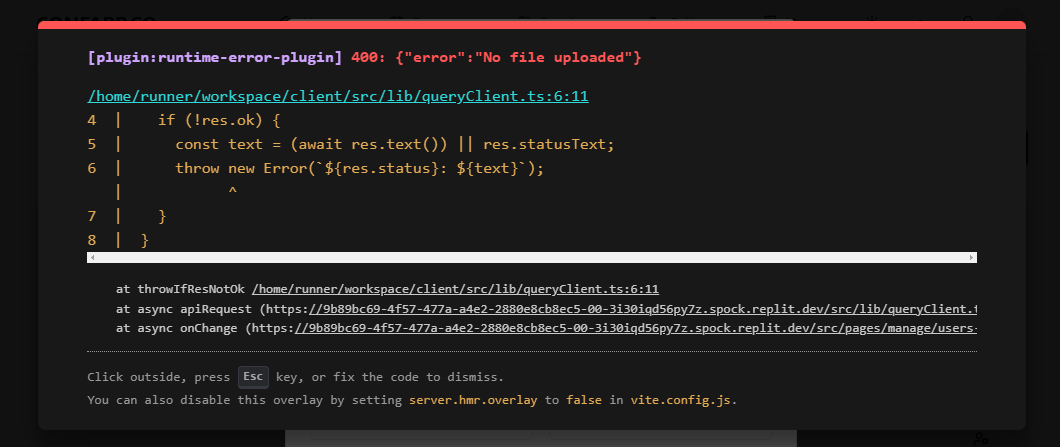Screen dimensions: 1060x447
Task: Click the left arrow of the code scrollbar
Action: click(92, 258)
